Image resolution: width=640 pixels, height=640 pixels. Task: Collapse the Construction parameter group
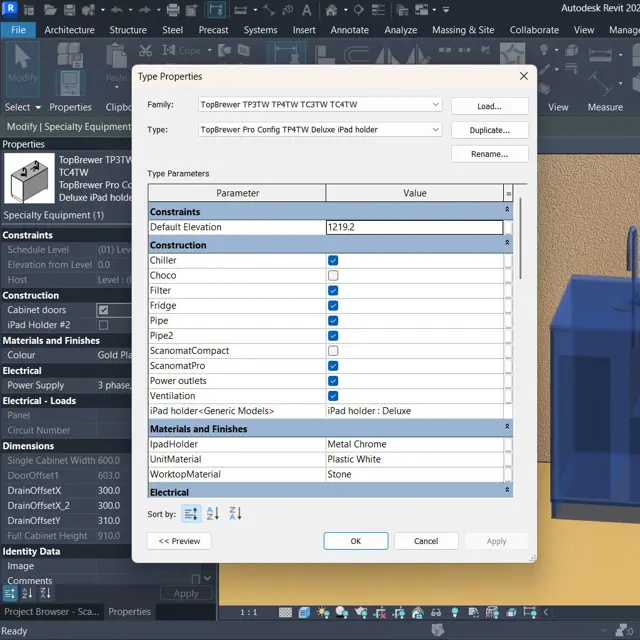point(507,243)
